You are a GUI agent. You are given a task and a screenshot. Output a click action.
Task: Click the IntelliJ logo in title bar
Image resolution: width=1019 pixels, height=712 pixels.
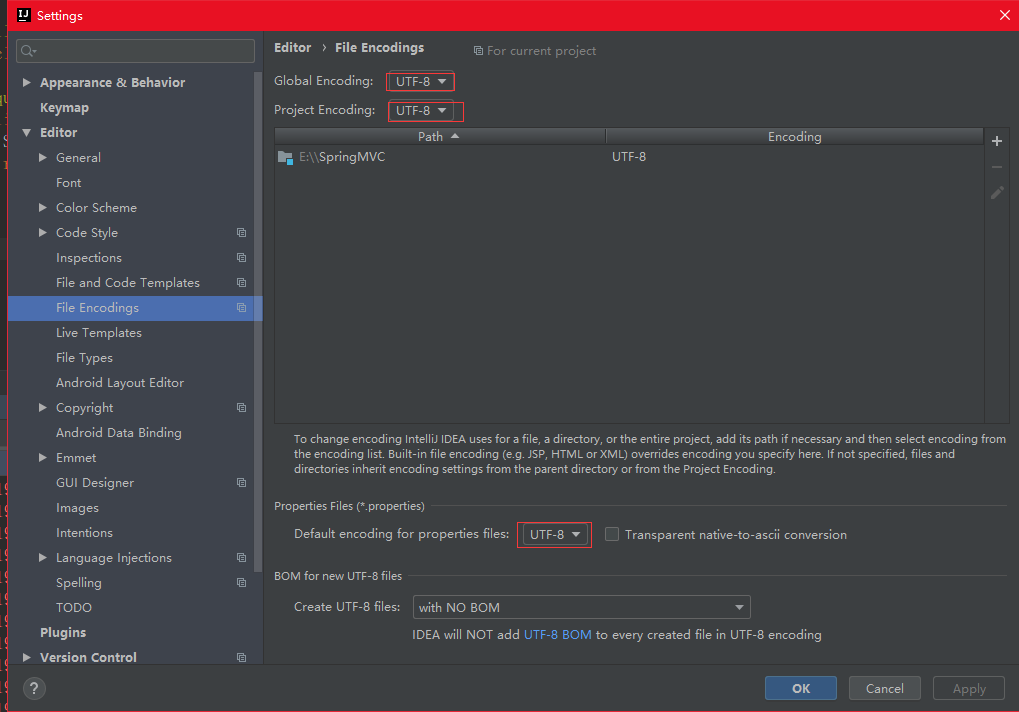[x=23, y=15]
